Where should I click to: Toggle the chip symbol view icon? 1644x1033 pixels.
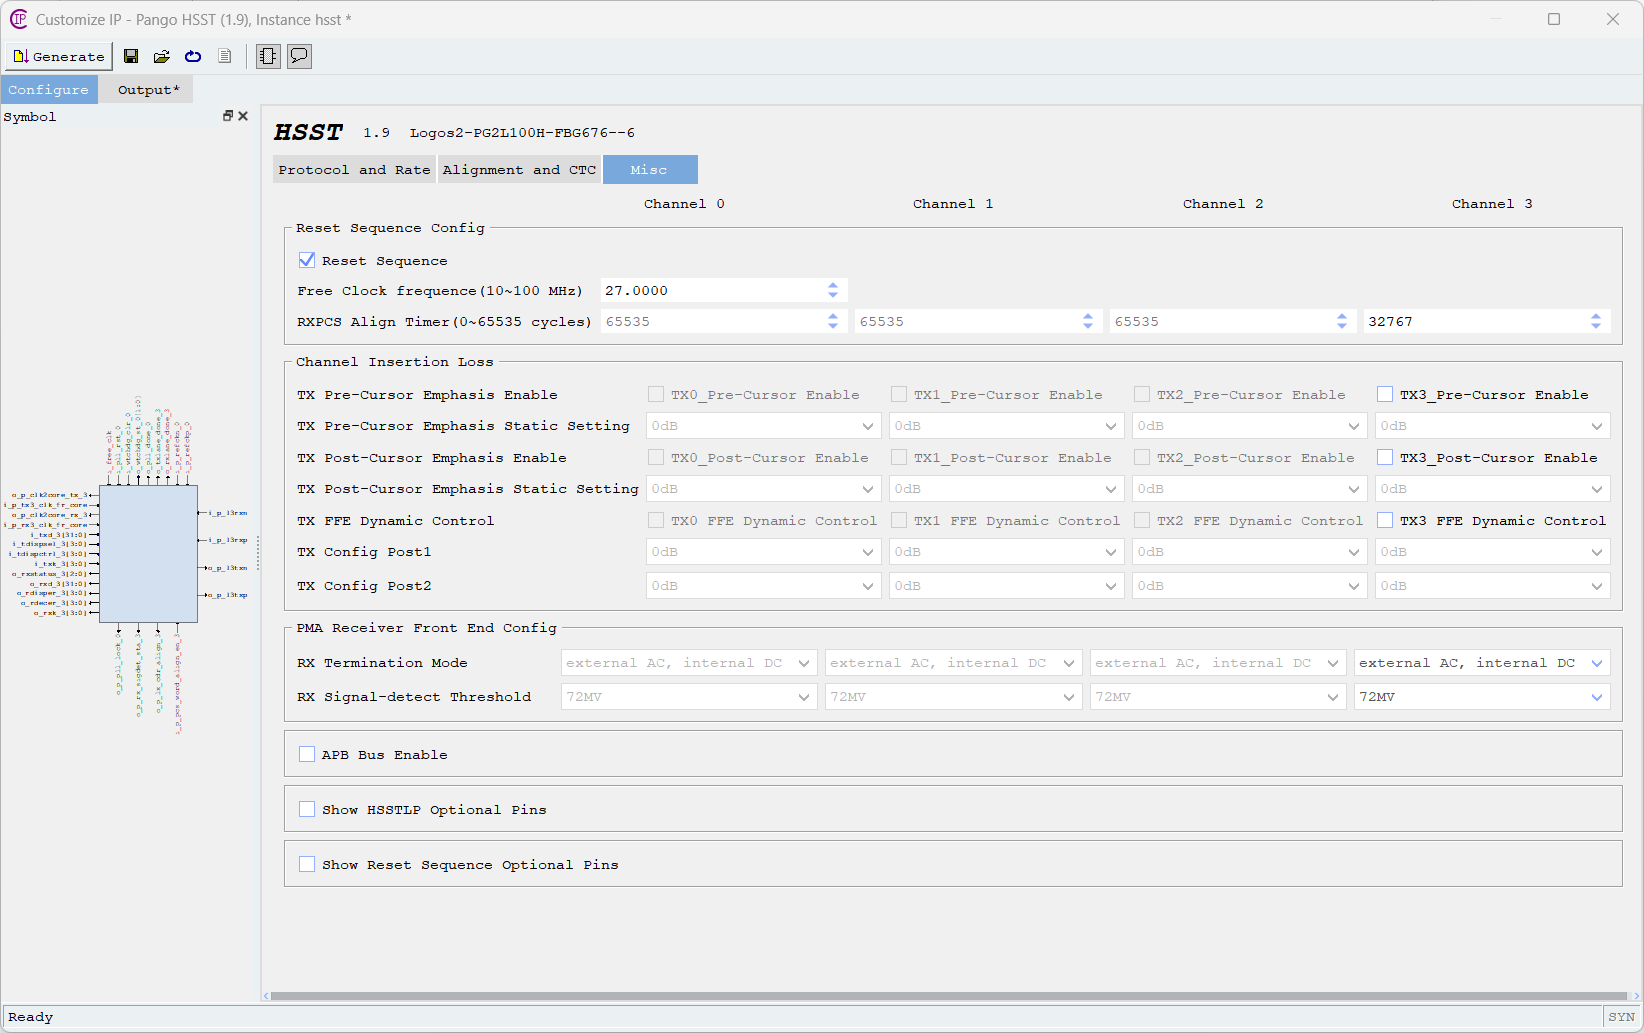pyautogui.click(x=268, y=56)
